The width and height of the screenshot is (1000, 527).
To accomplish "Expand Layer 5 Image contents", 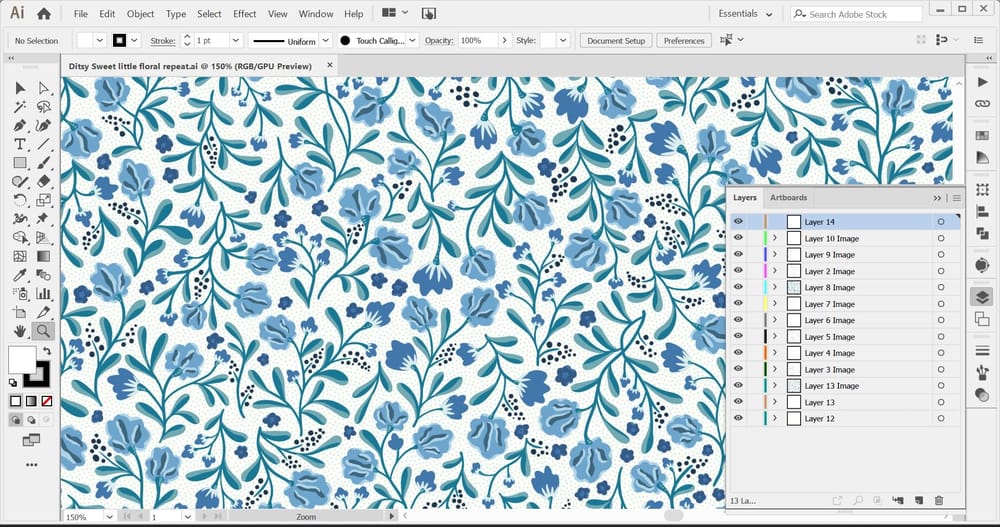I will (775, 336).
